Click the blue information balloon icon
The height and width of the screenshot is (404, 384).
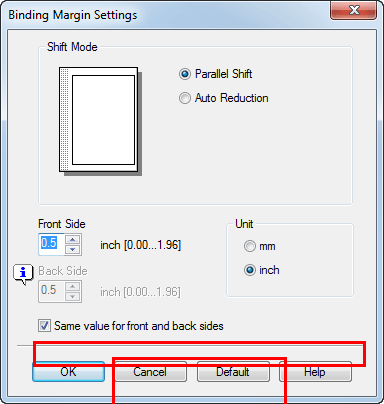tap(23, 274)
